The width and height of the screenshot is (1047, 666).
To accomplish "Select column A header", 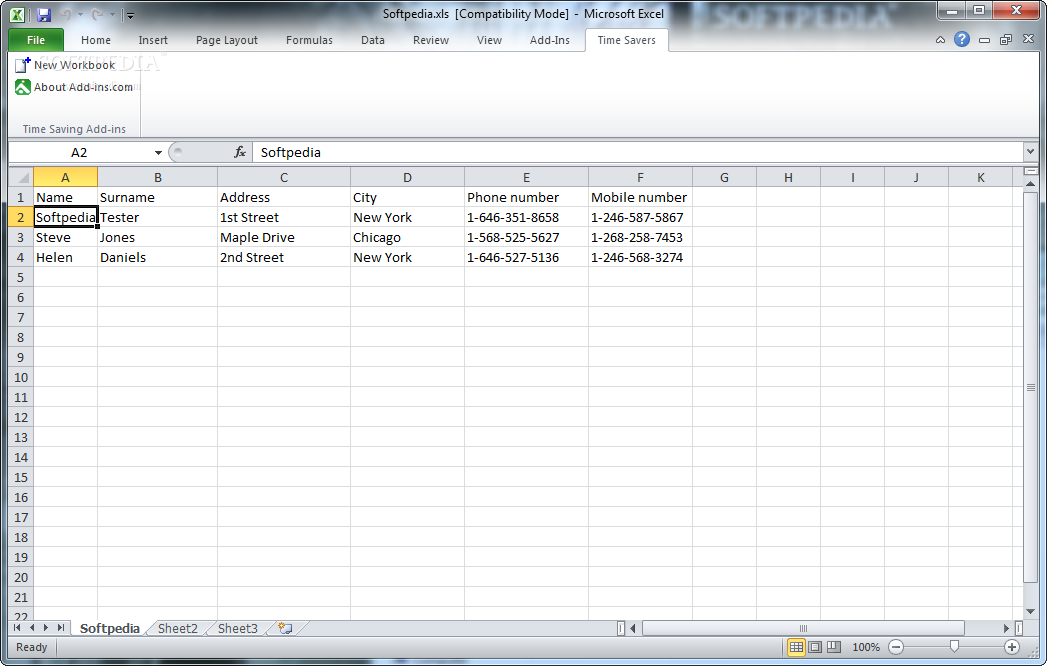I will point(65,177).
